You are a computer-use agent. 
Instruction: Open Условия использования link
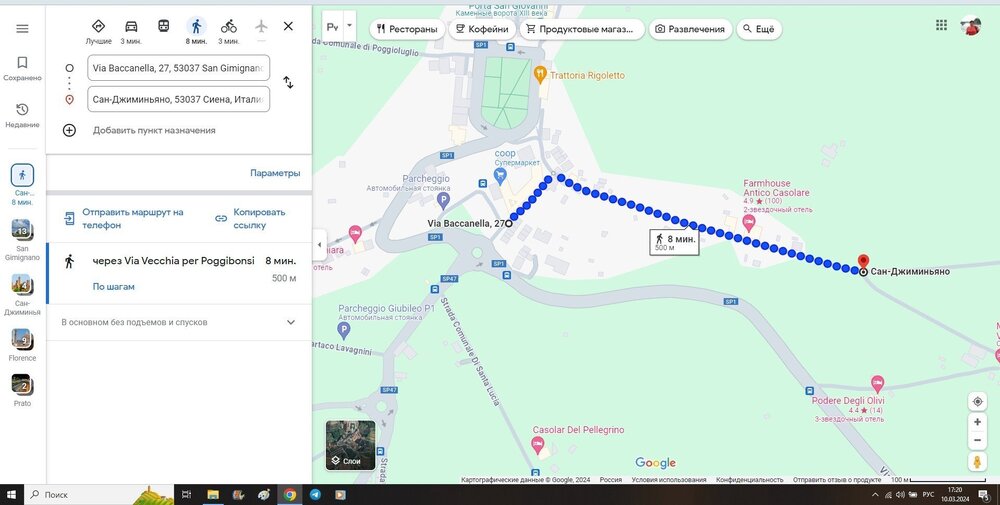coord(669,479)
